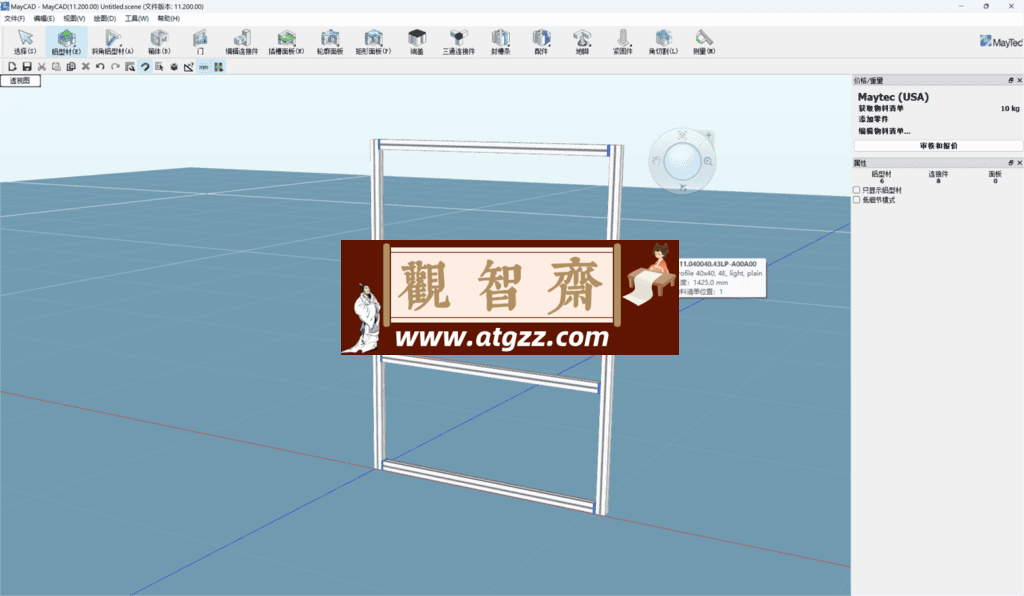Click the 面板 count in 属性 panel

[995, 177]
